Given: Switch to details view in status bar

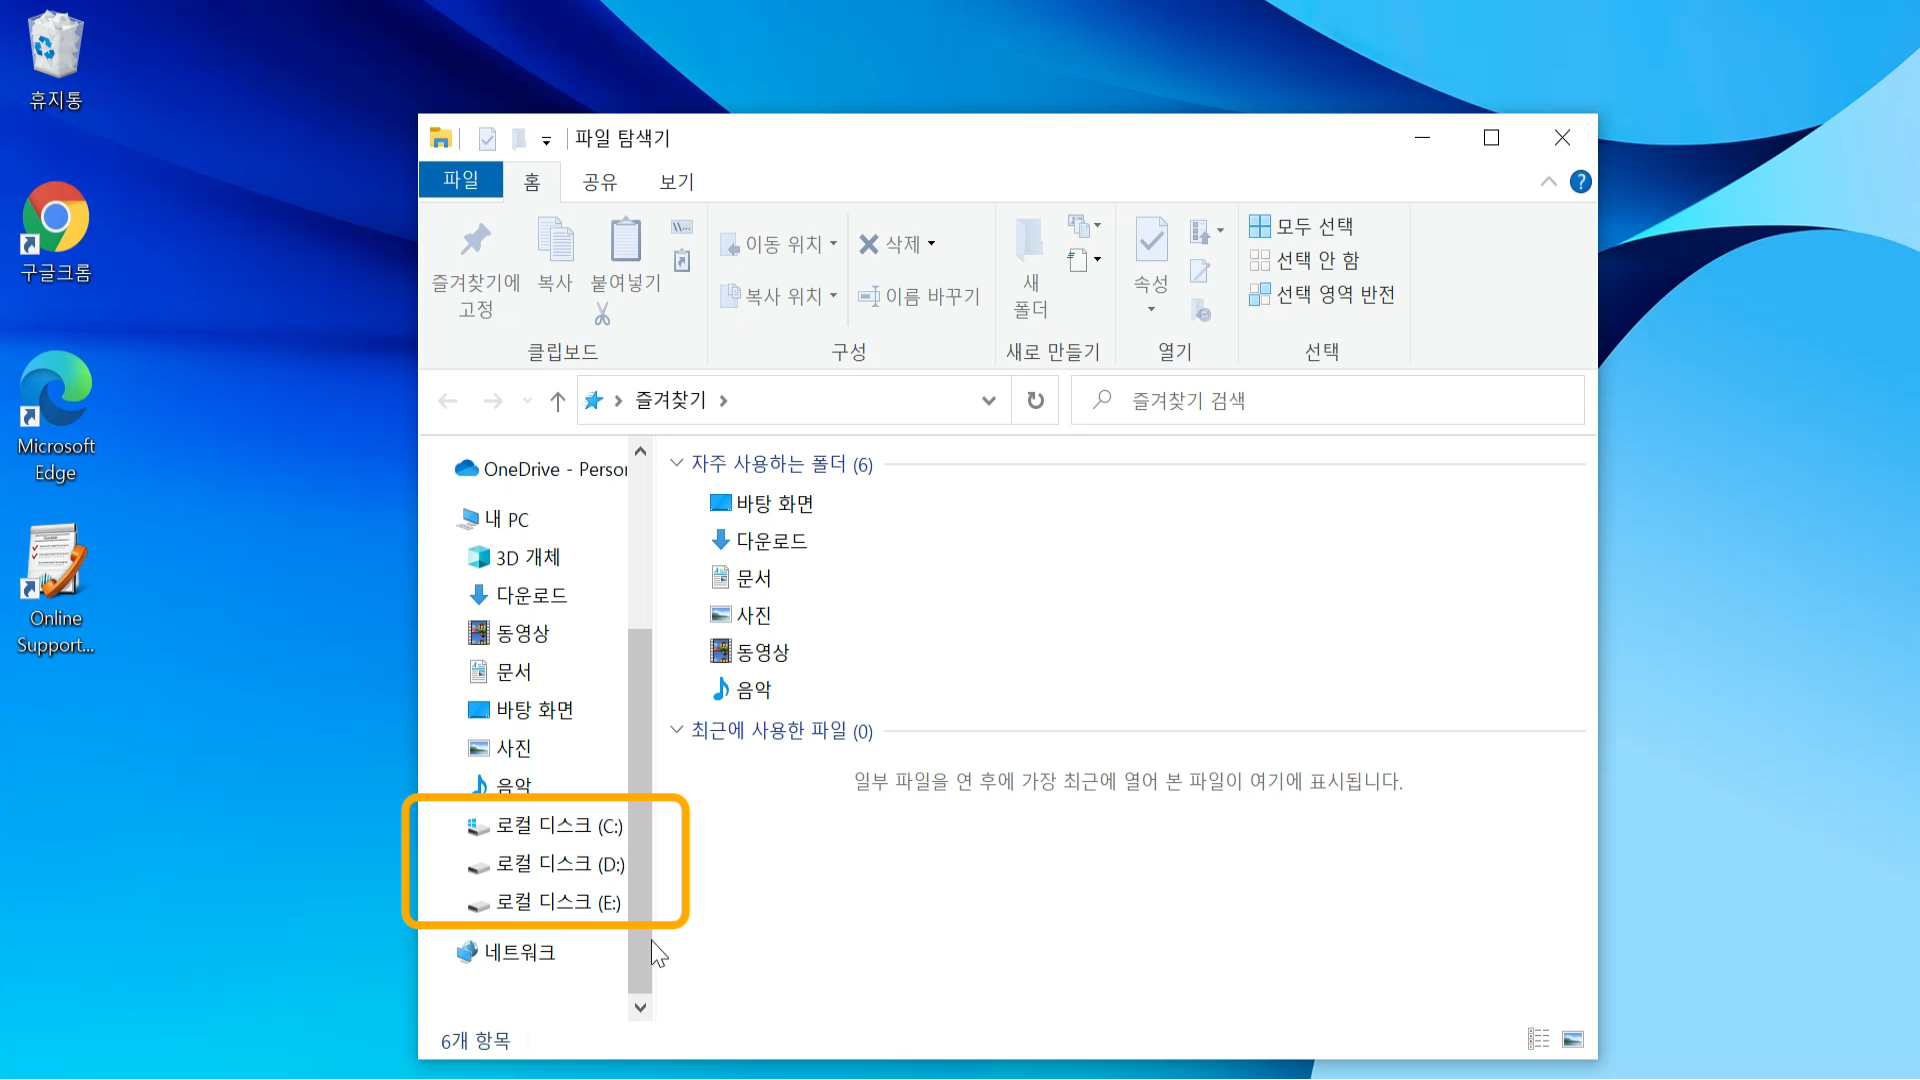Looking at the screenshot, I should (x=1538, y=1040).
